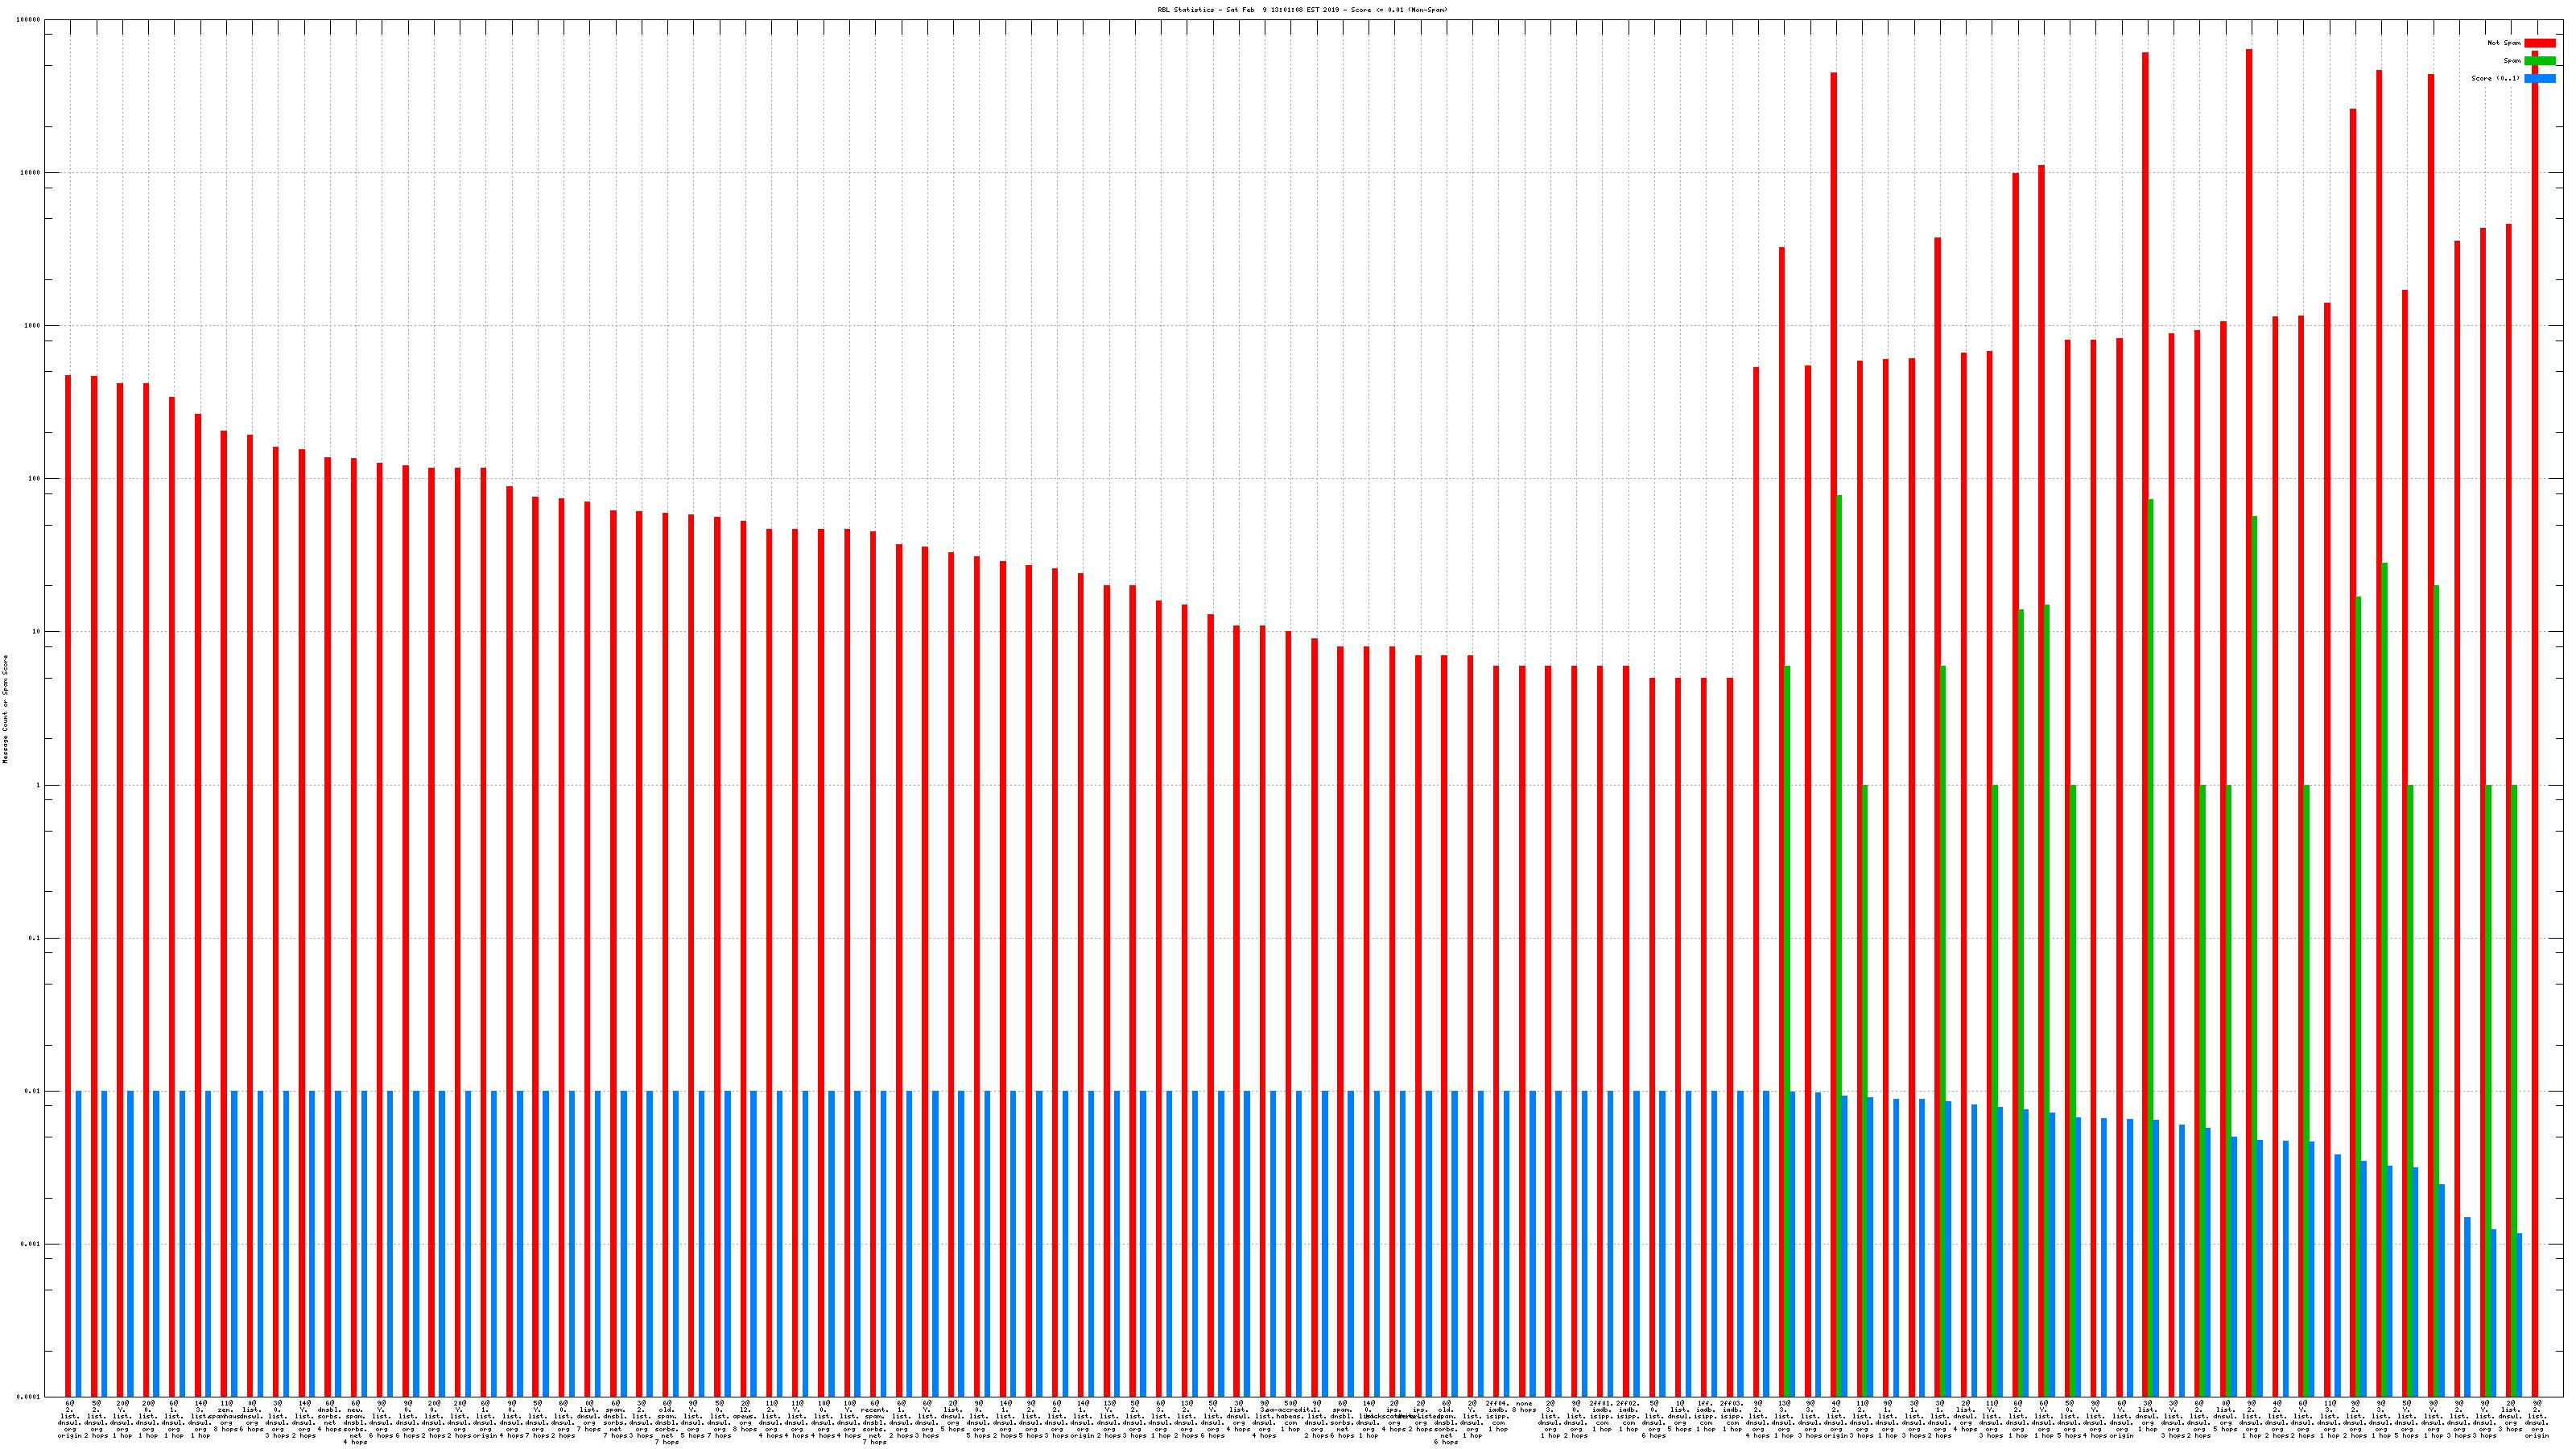2576x1449 pixels.
Task: Click the dnsbl.sorbs.net 4 hops x-axis label
Action: point(330,1416)
